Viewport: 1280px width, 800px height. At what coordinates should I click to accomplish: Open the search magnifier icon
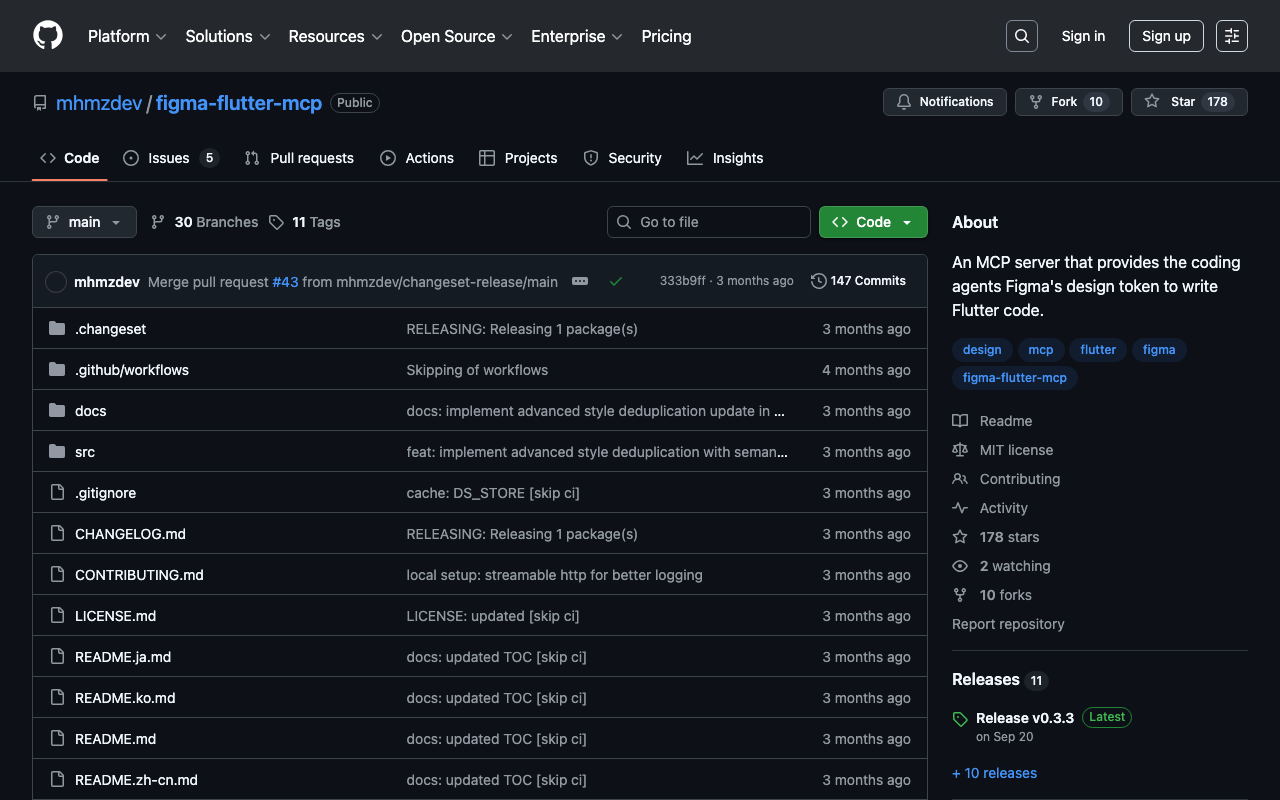[1021, 36]
